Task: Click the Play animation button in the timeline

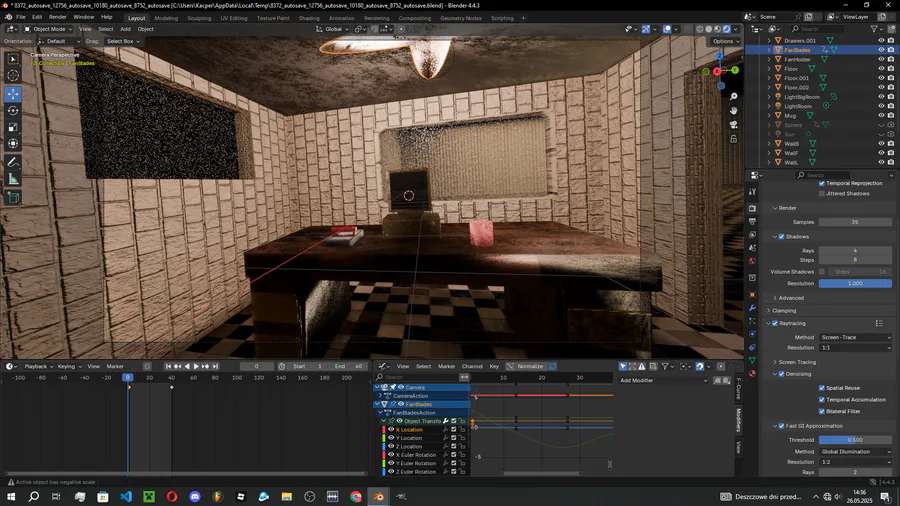Action: pyautogui.click(x=196, y=366)
